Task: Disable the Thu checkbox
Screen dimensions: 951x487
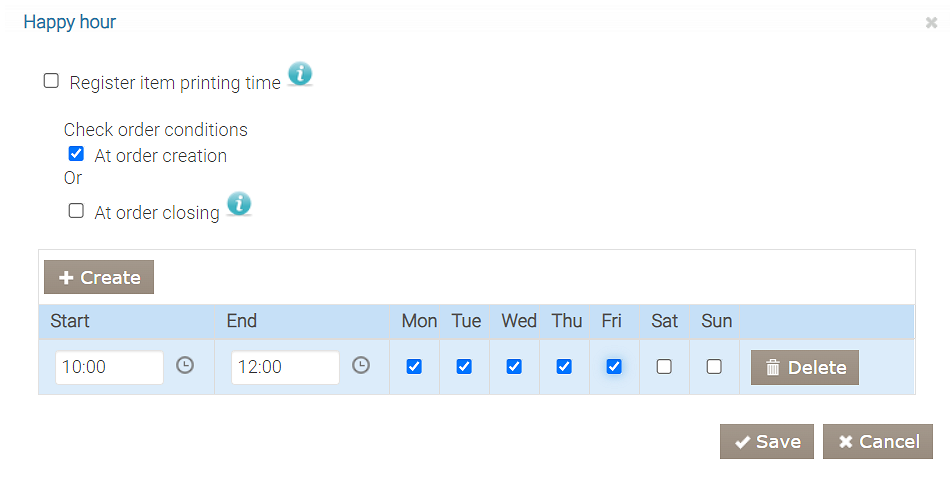Action: (x=564, y=367)
